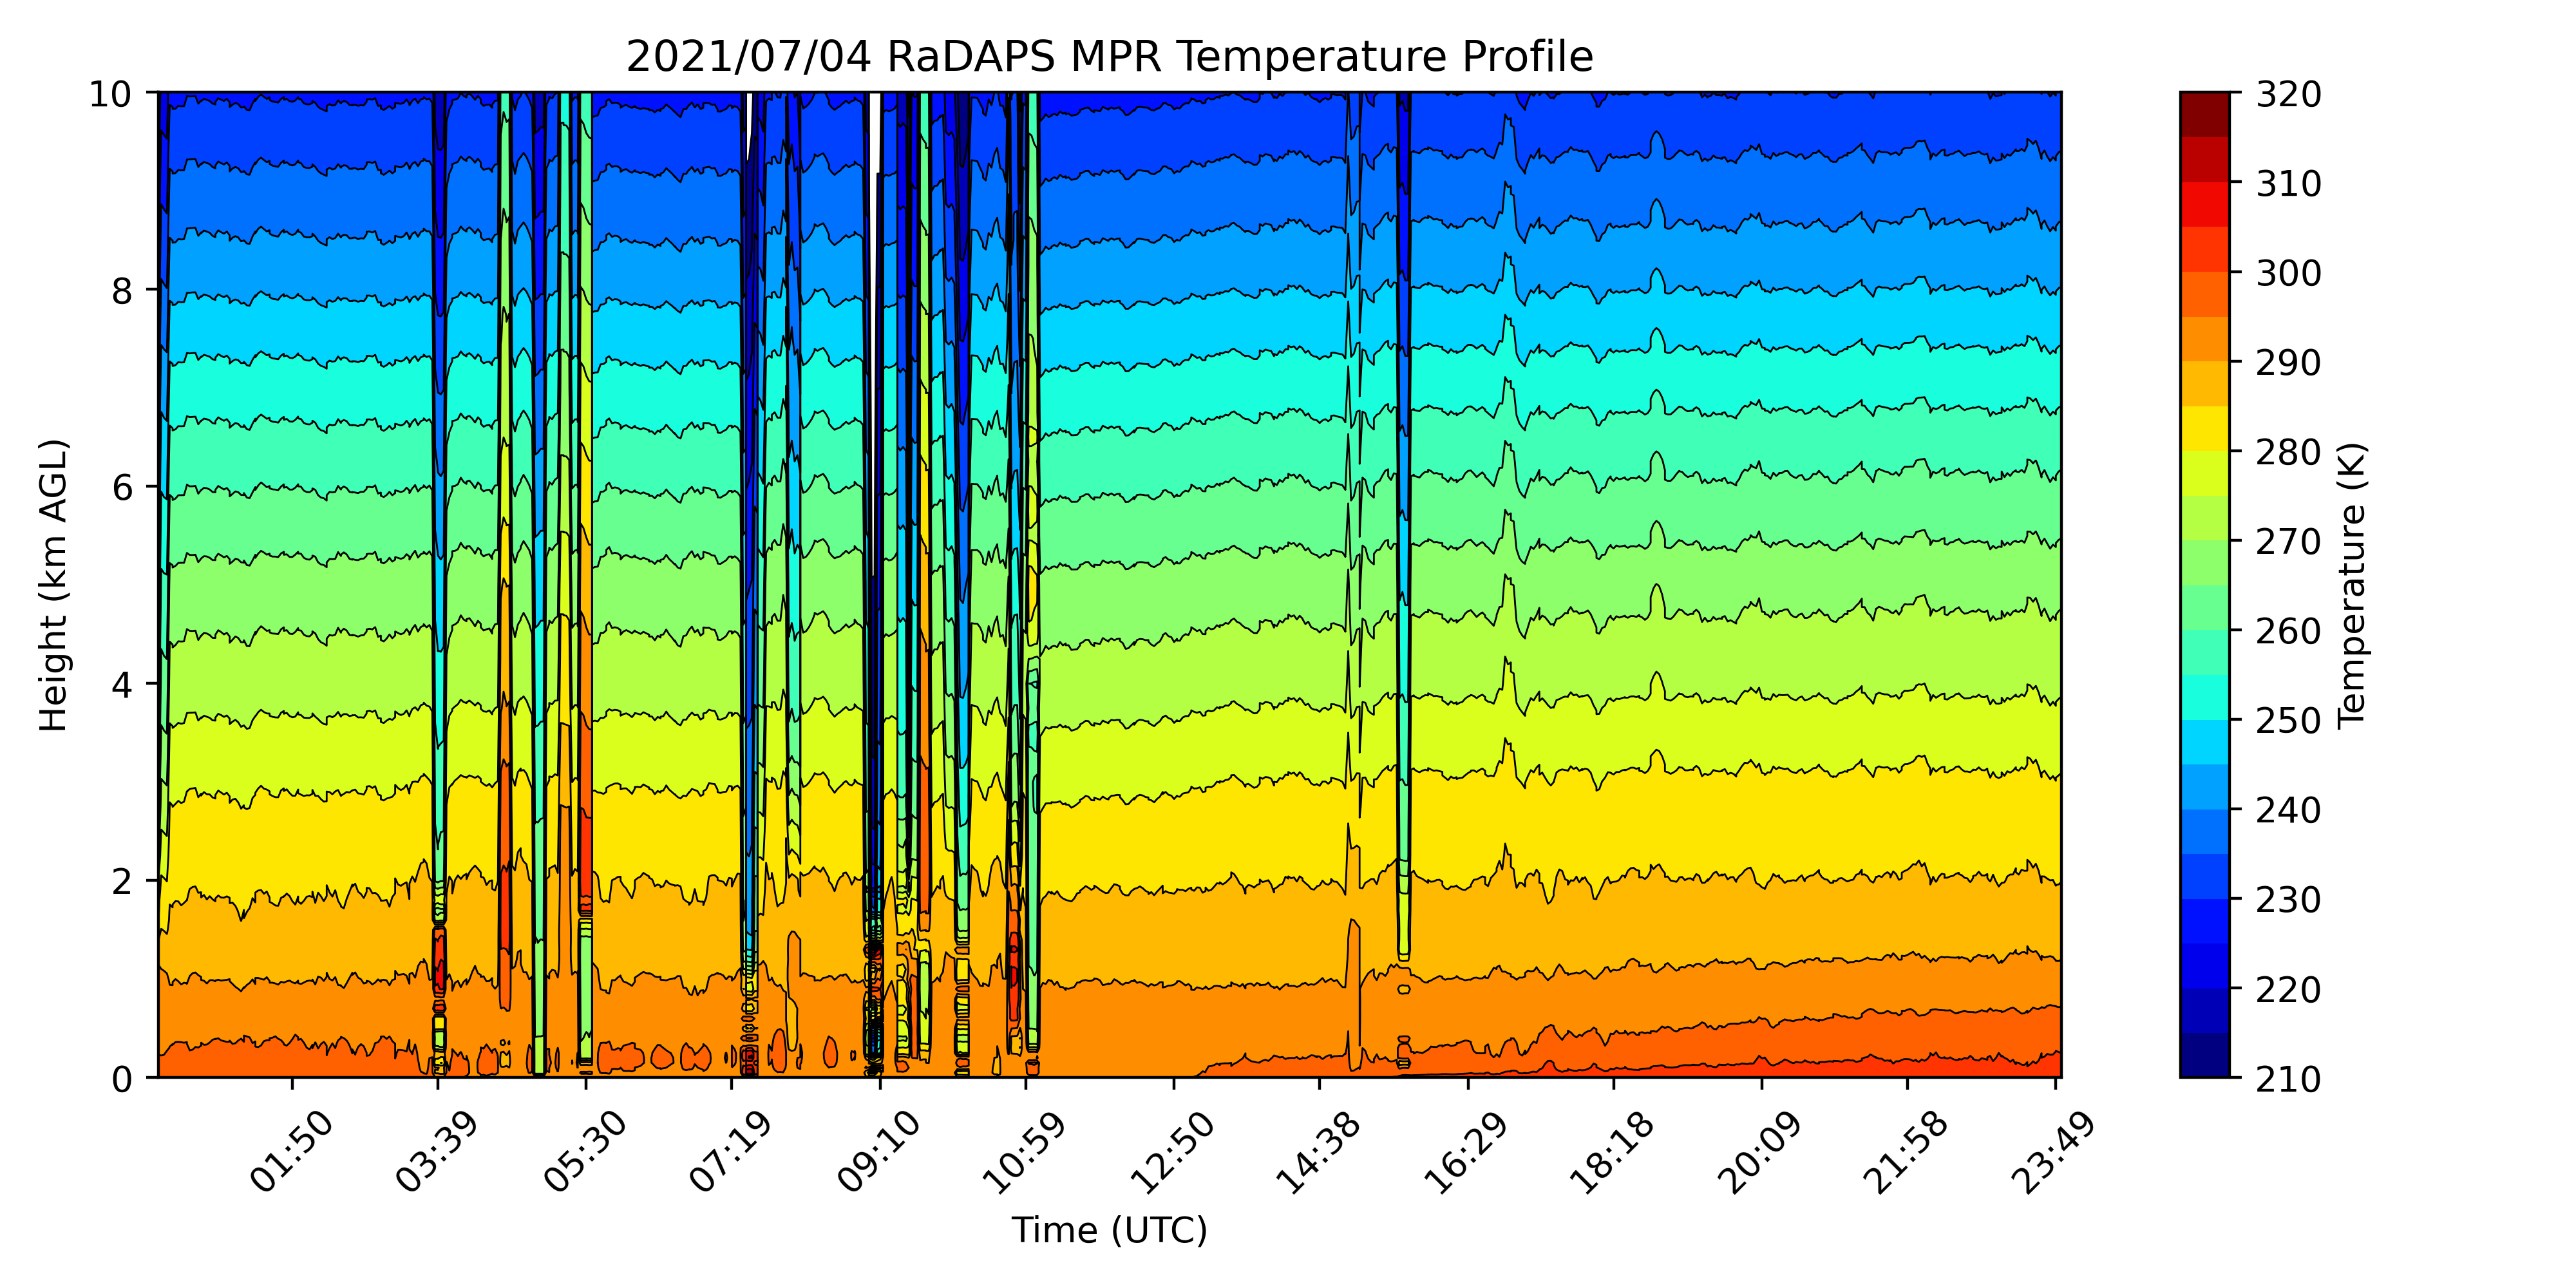The width and height of the screenshot is (2576, 1288).
Task: Click the 'Time (UTC)' x-axis label
Action: (x=1109, y=1229)
